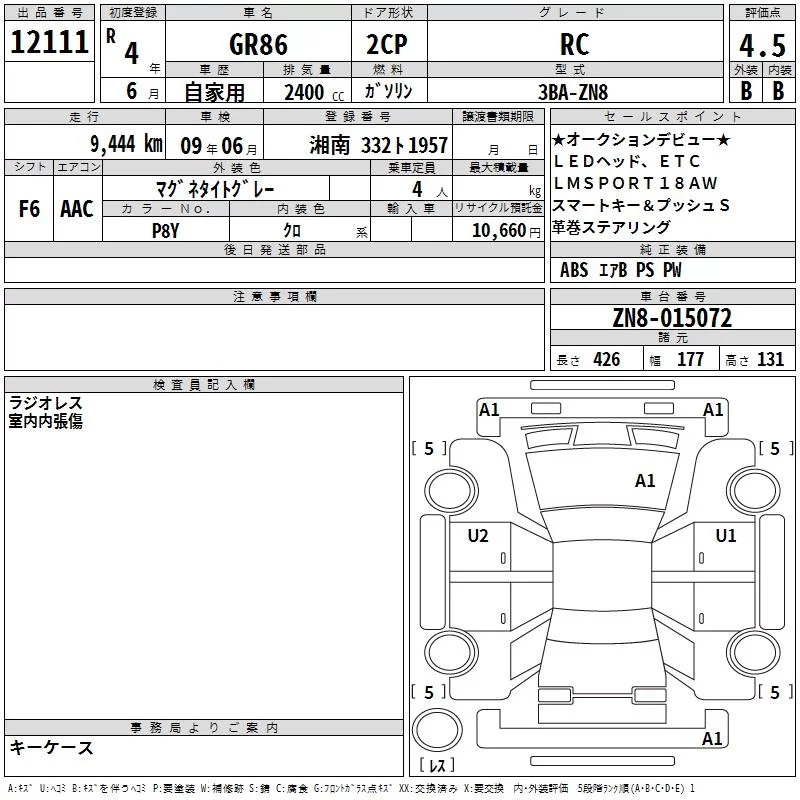Click the registration number 湘南 332ト1957
Viewport: 800px width, 800px height.
pyautogui.click(x=379, y=146)
